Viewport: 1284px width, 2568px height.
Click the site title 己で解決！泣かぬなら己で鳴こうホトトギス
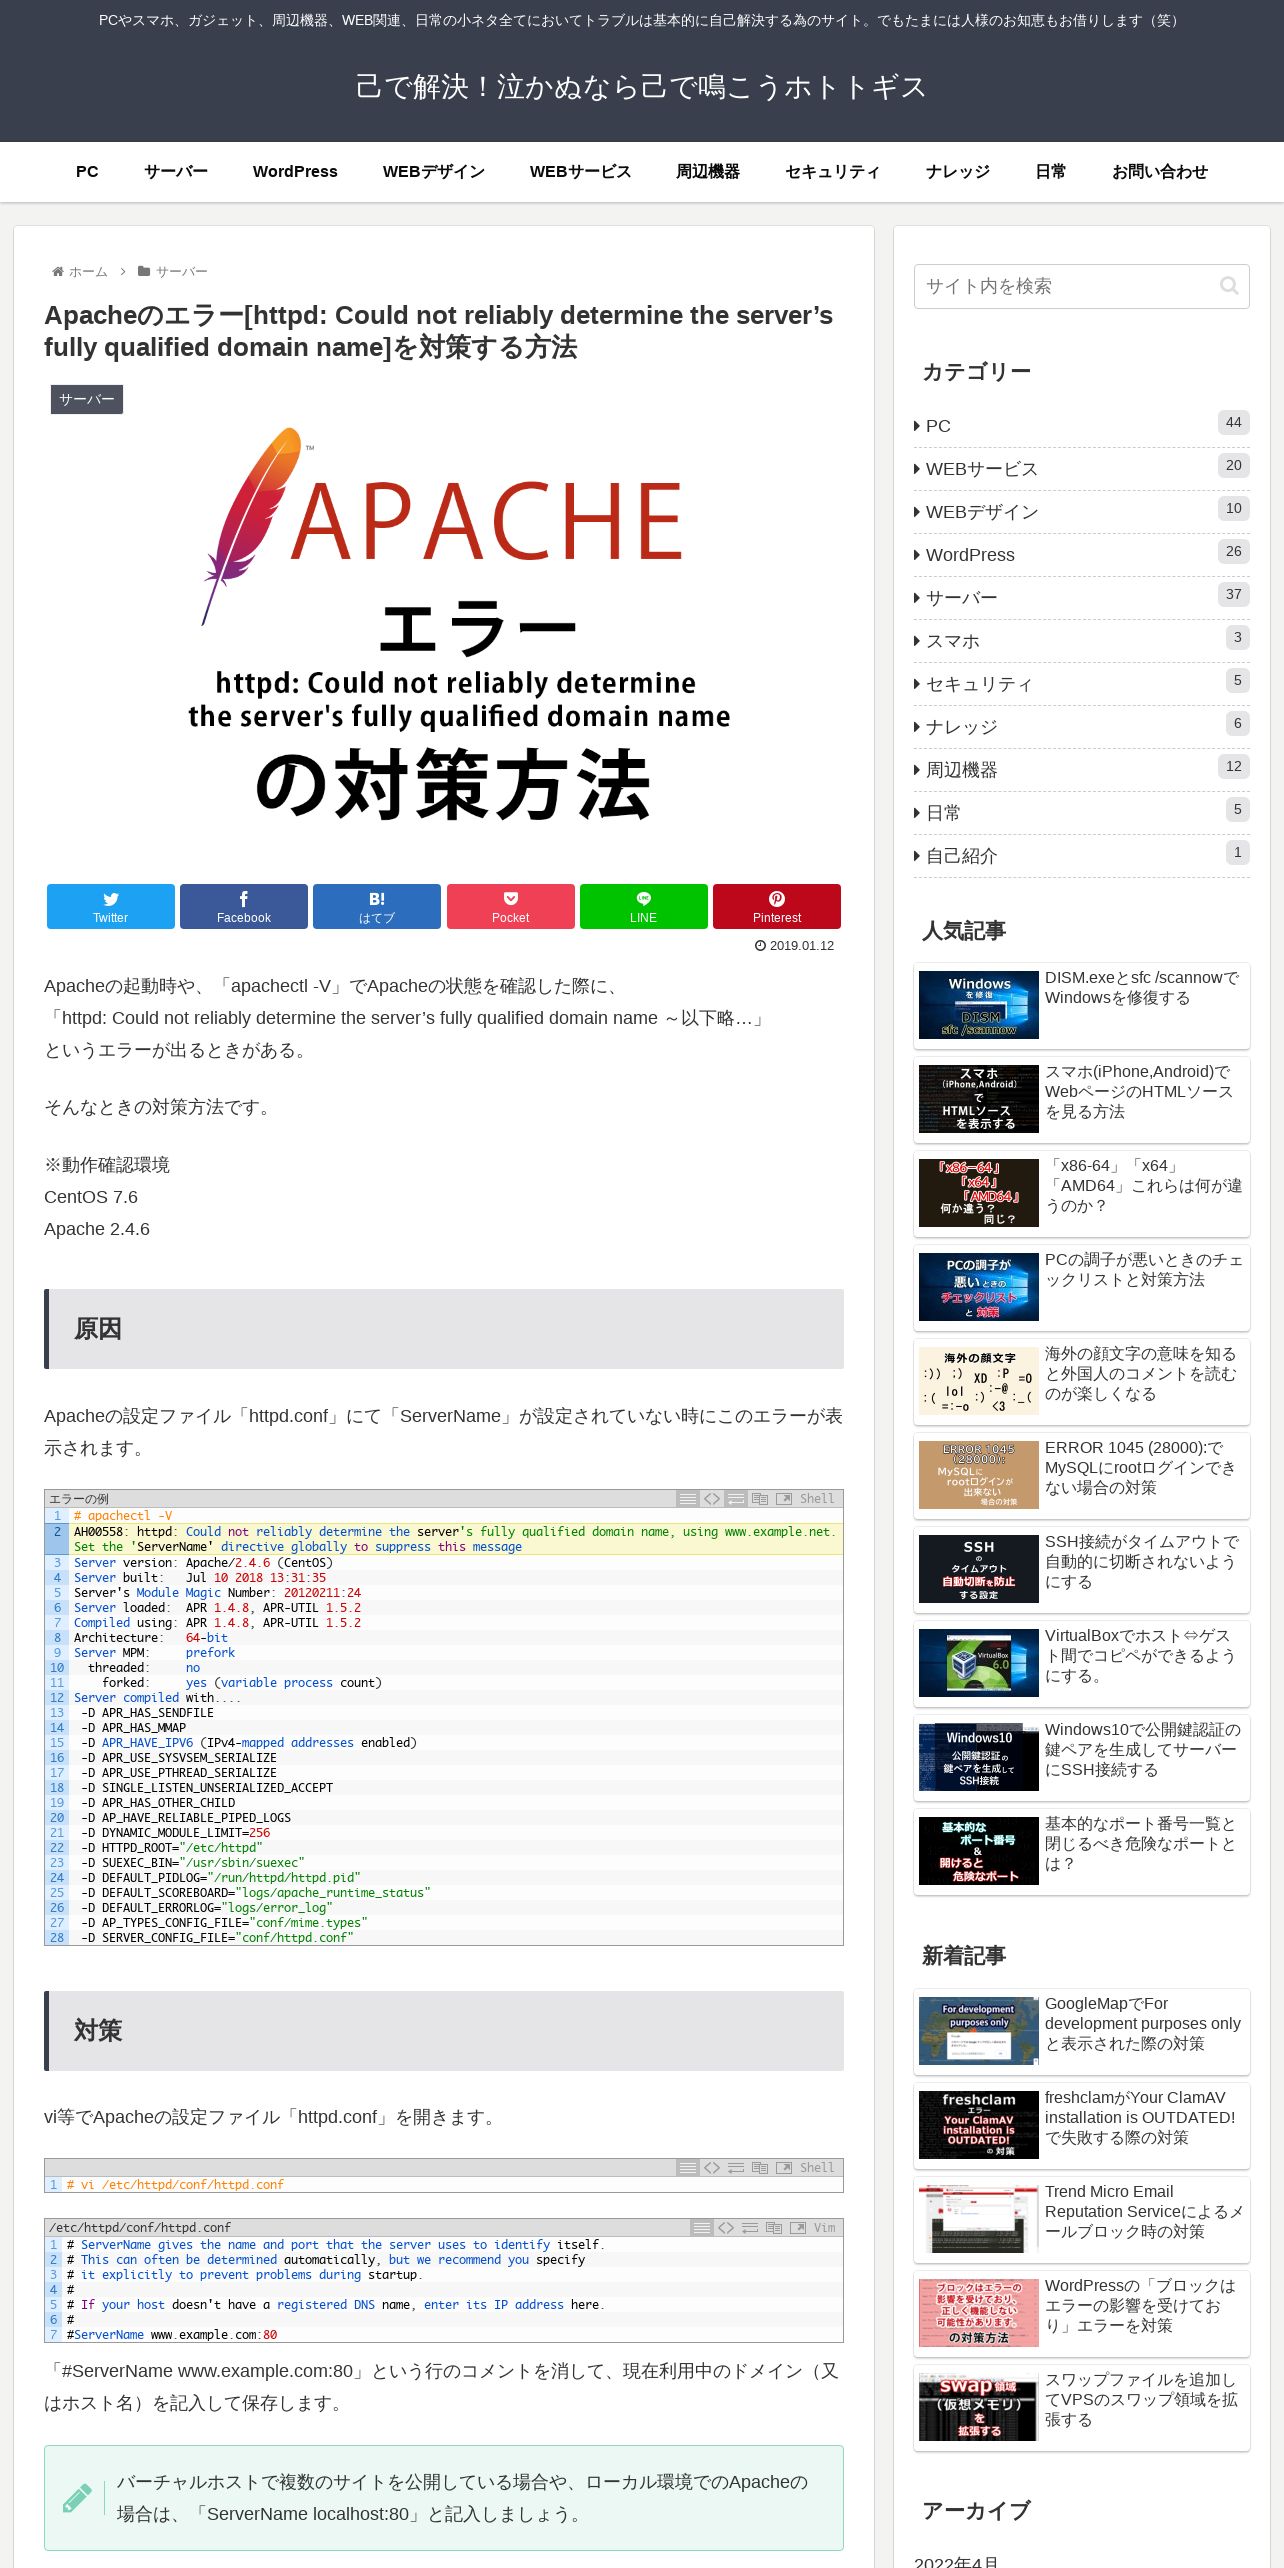coord(641,87)
